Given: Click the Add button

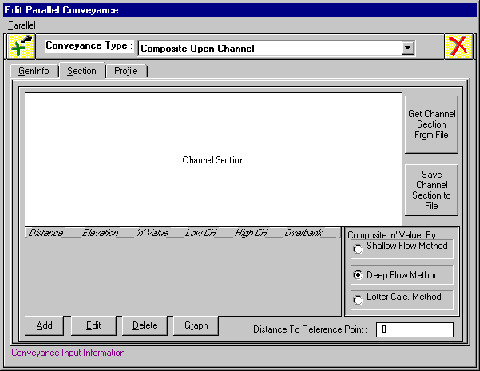Looking at the screenshot, I should (x=44, y=325).
